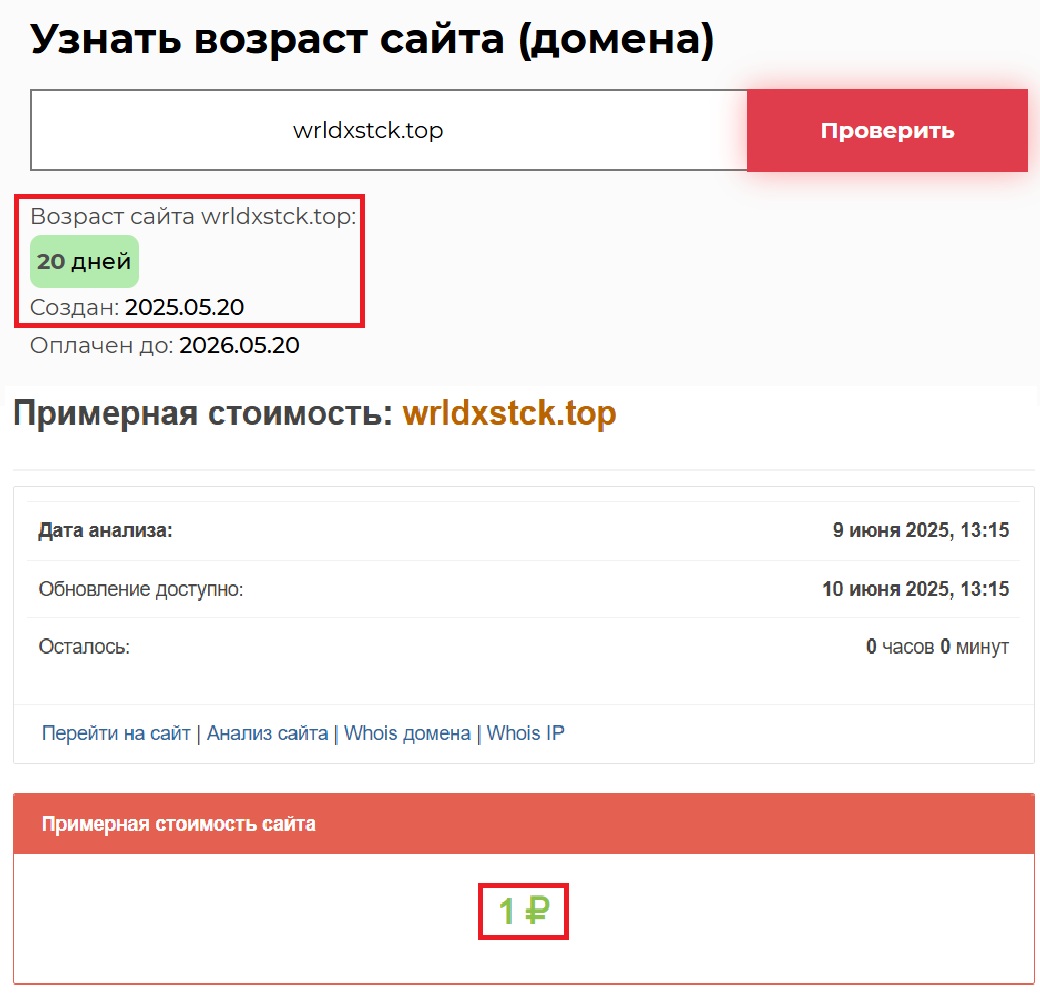
Task: Click the Узнать возраст сайта page heading
Action: point(372,39)
